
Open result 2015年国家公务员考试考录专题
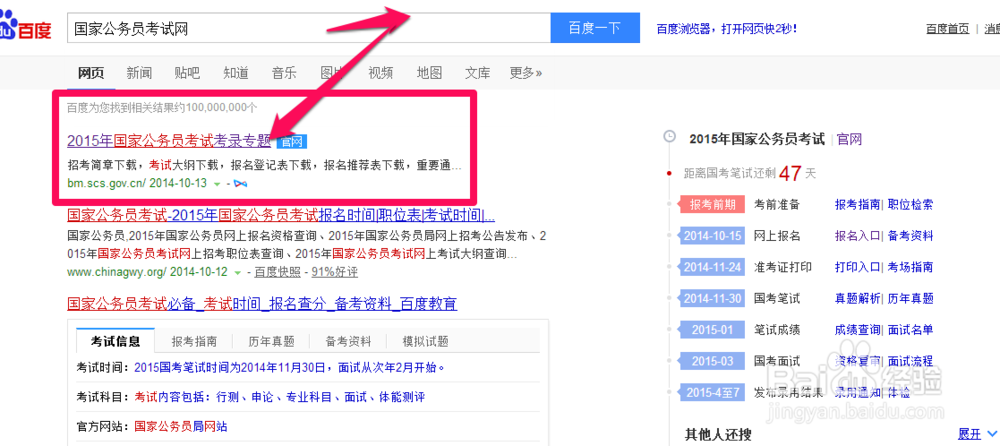point(169,140)
